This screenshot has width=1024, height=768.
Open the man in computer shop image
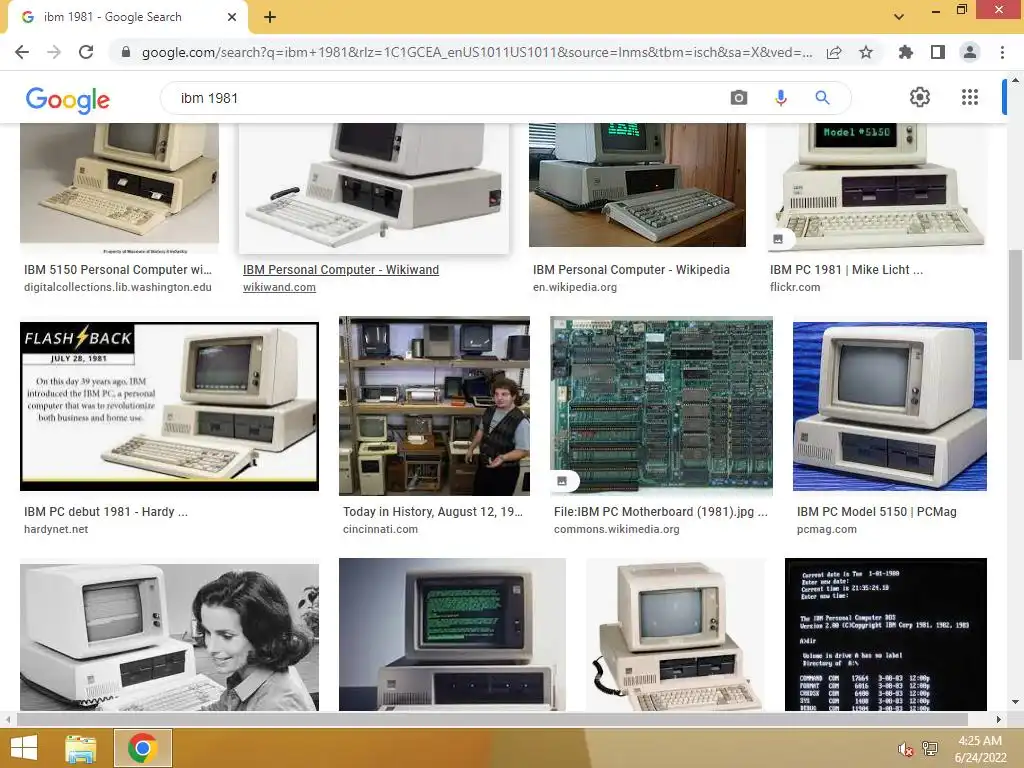click(434, 406)
